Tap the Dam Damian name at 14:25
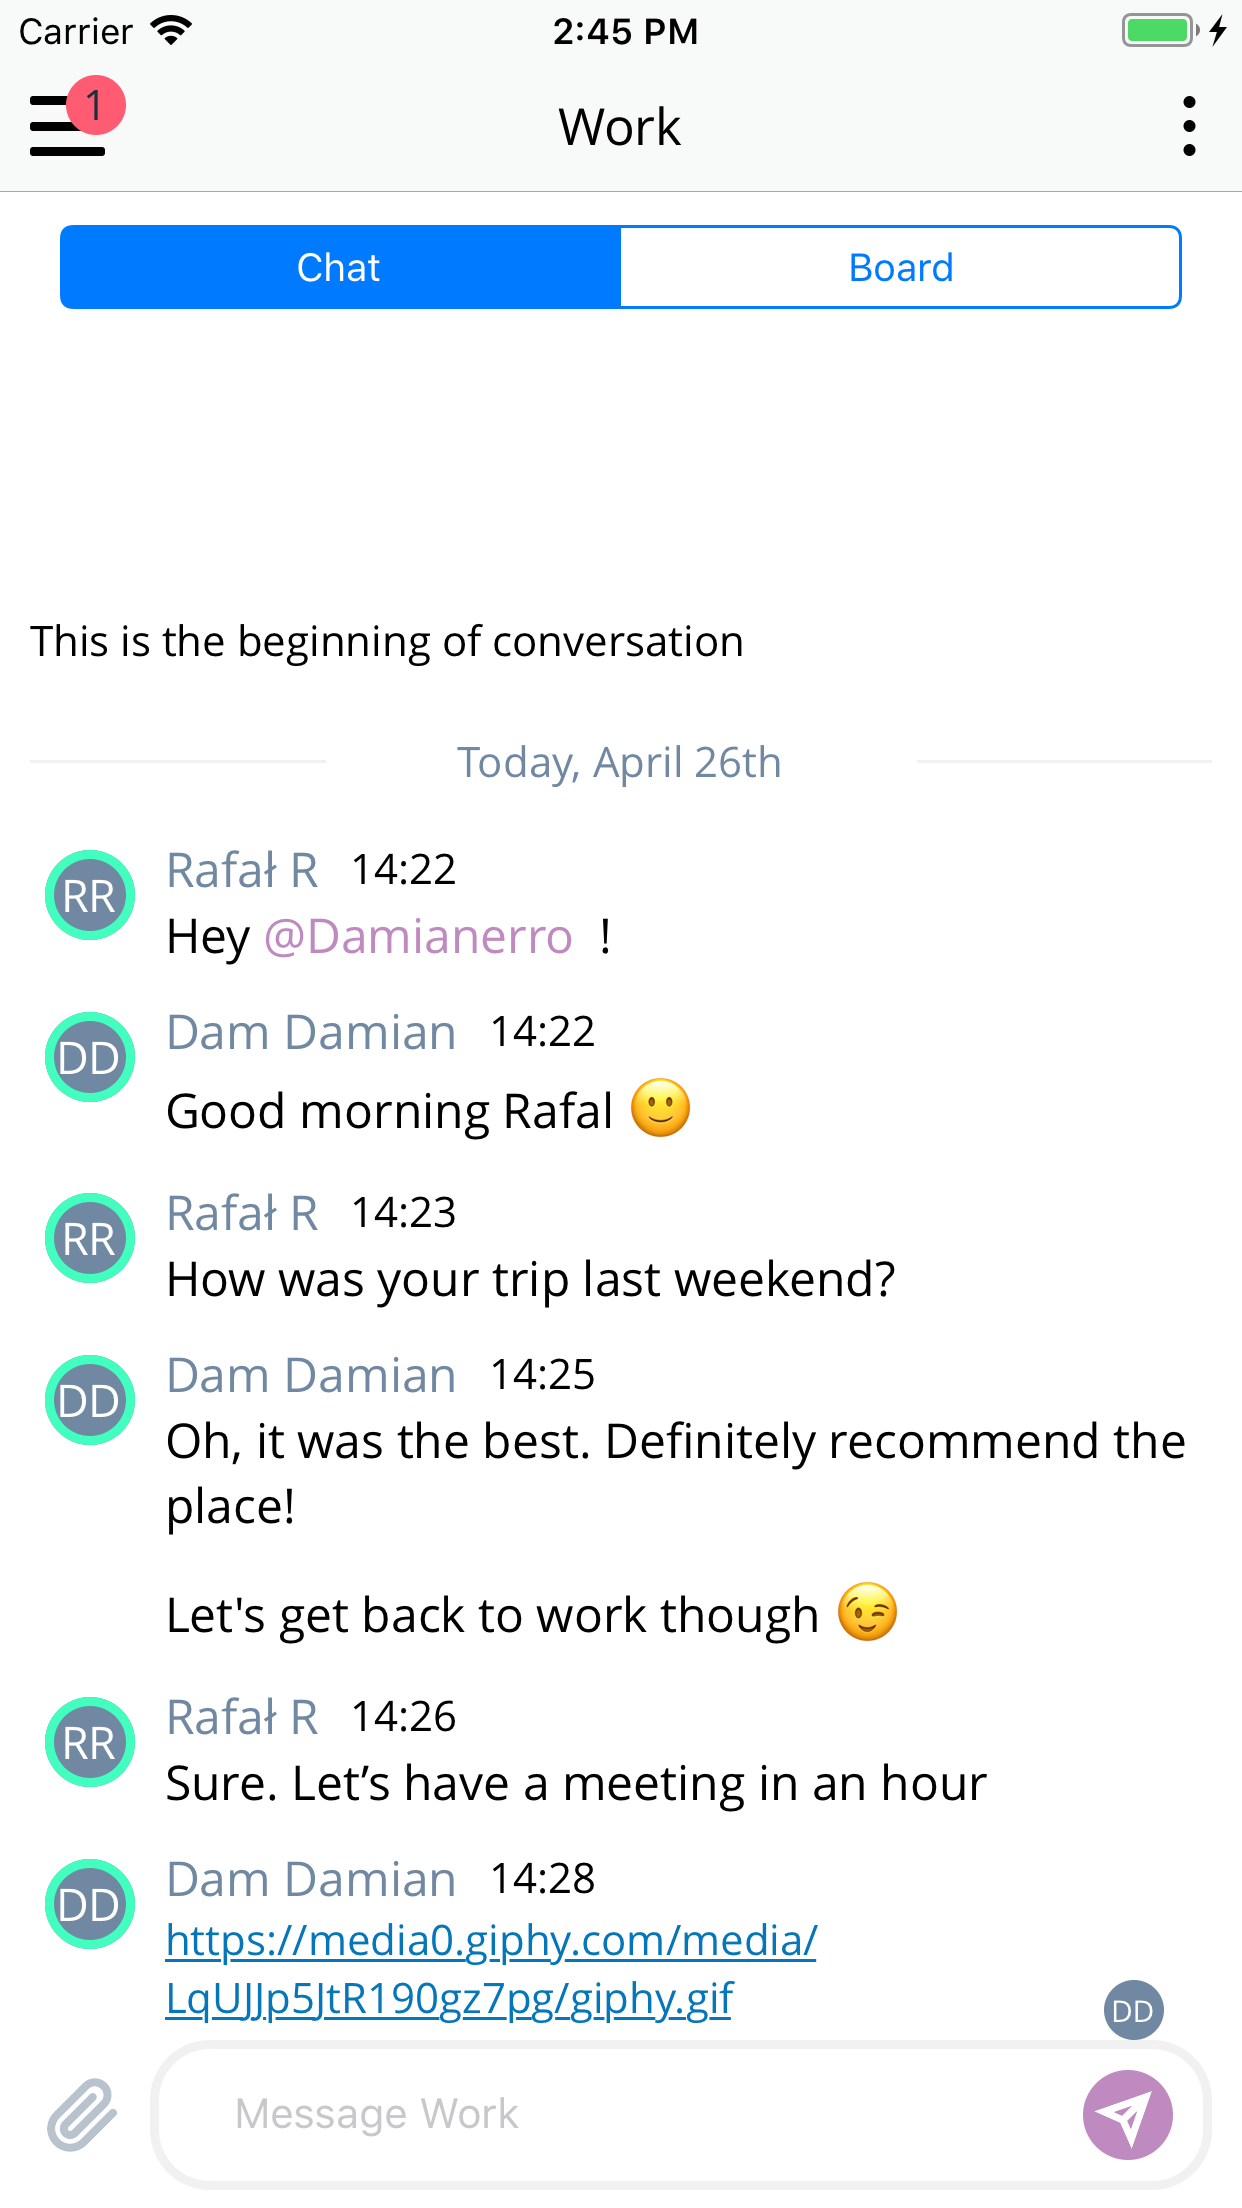 click(311, 1375)
